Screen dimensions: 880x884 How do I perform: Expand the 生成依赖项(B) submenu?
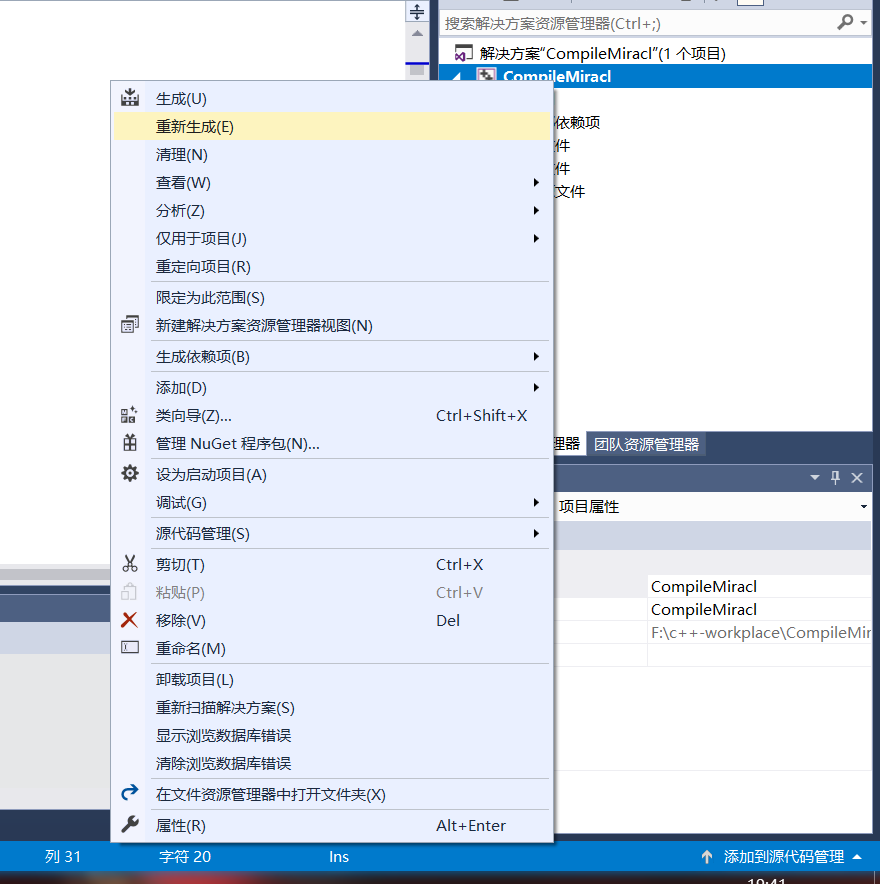(331, 357)
